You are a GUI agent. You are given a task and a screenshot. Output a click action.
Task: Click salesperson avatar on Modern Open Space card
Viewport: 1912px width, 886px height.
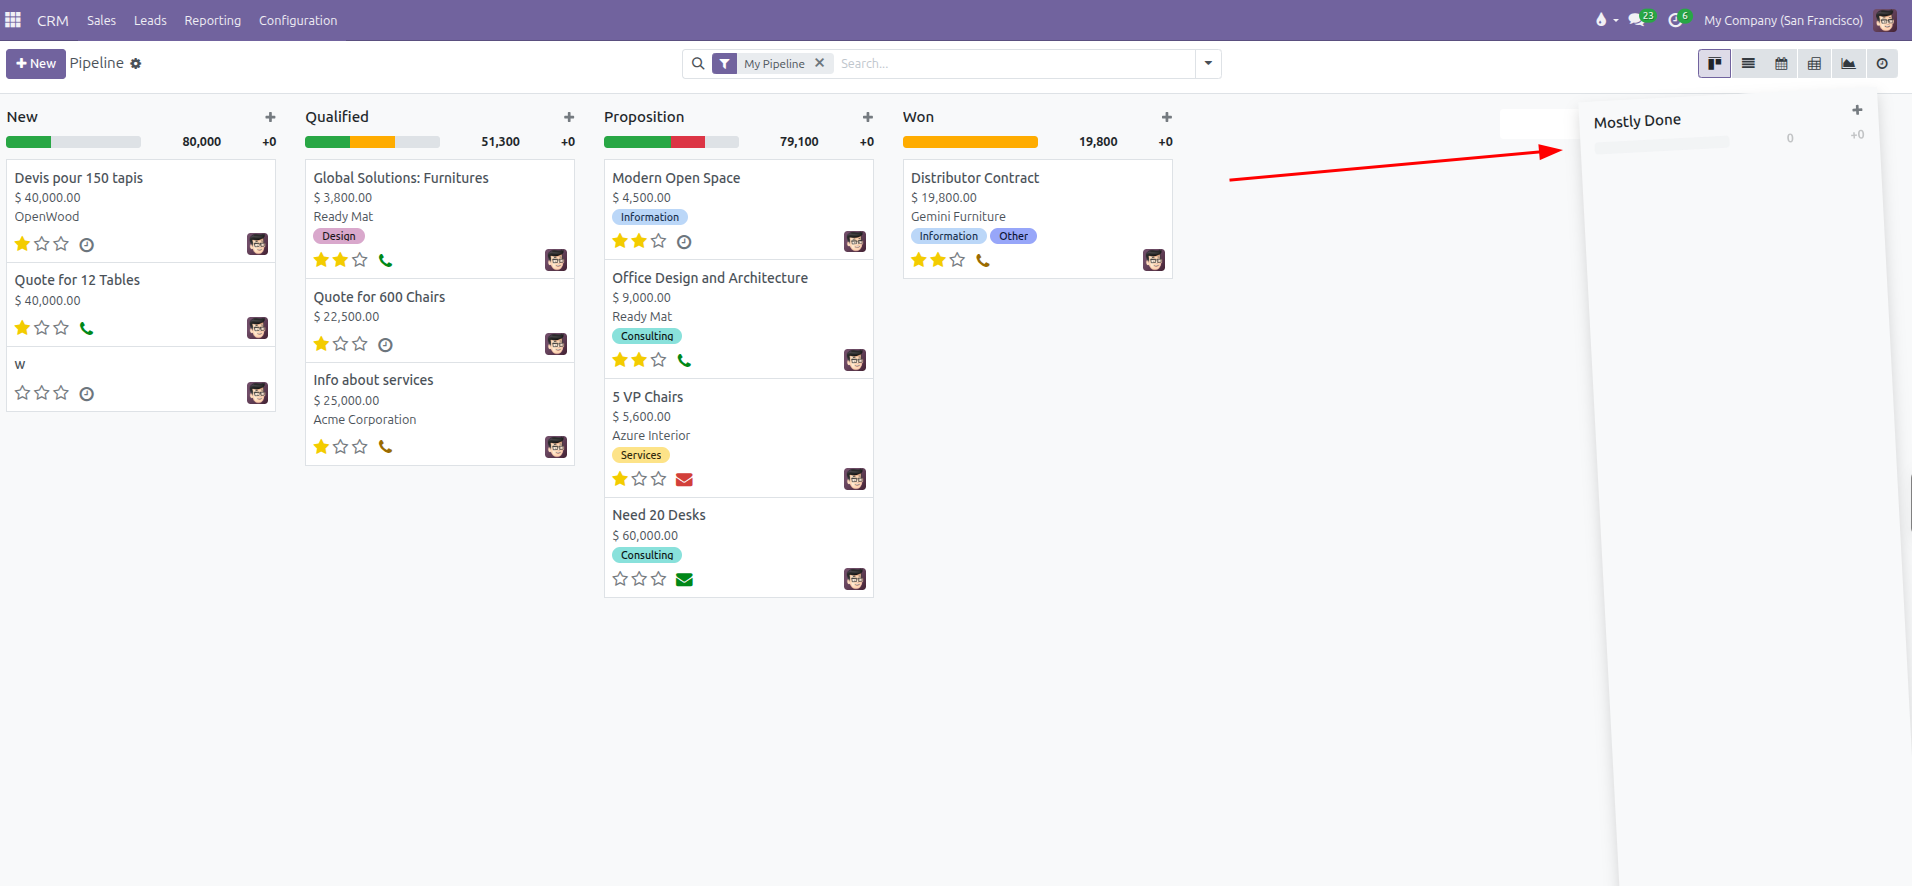[855, 242]
